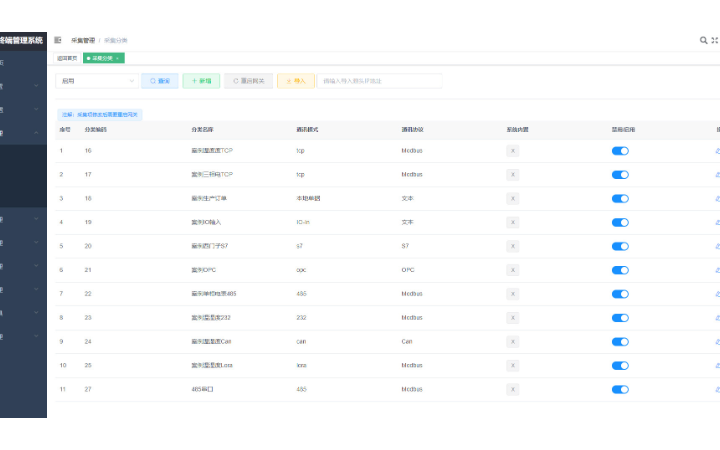Turn off the switch for row code 18

[620, 198]
